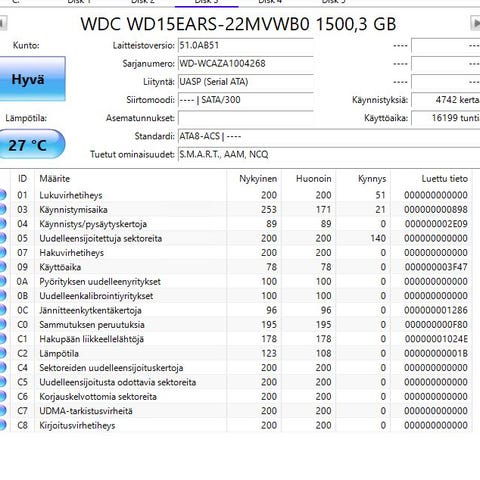Click the status icon of Käyttöaika attribute
Viewport: 480px width, 480px height.
point(3,267)
